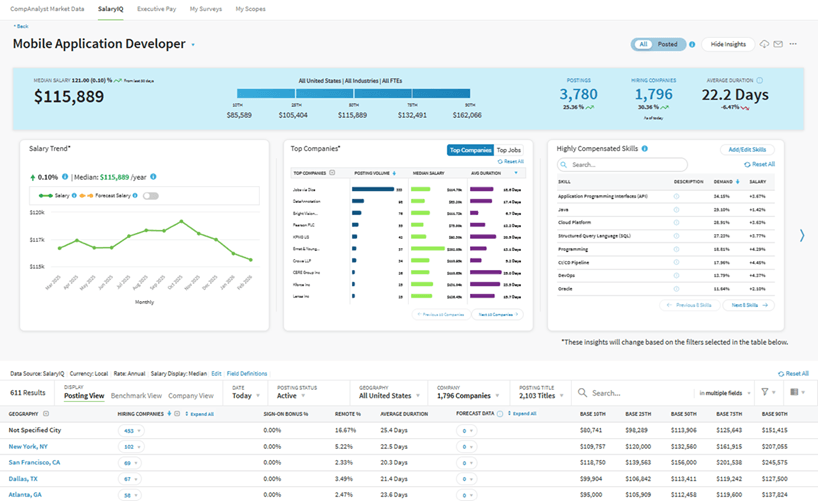Switch to Company View display

click(x=191, y=396)
